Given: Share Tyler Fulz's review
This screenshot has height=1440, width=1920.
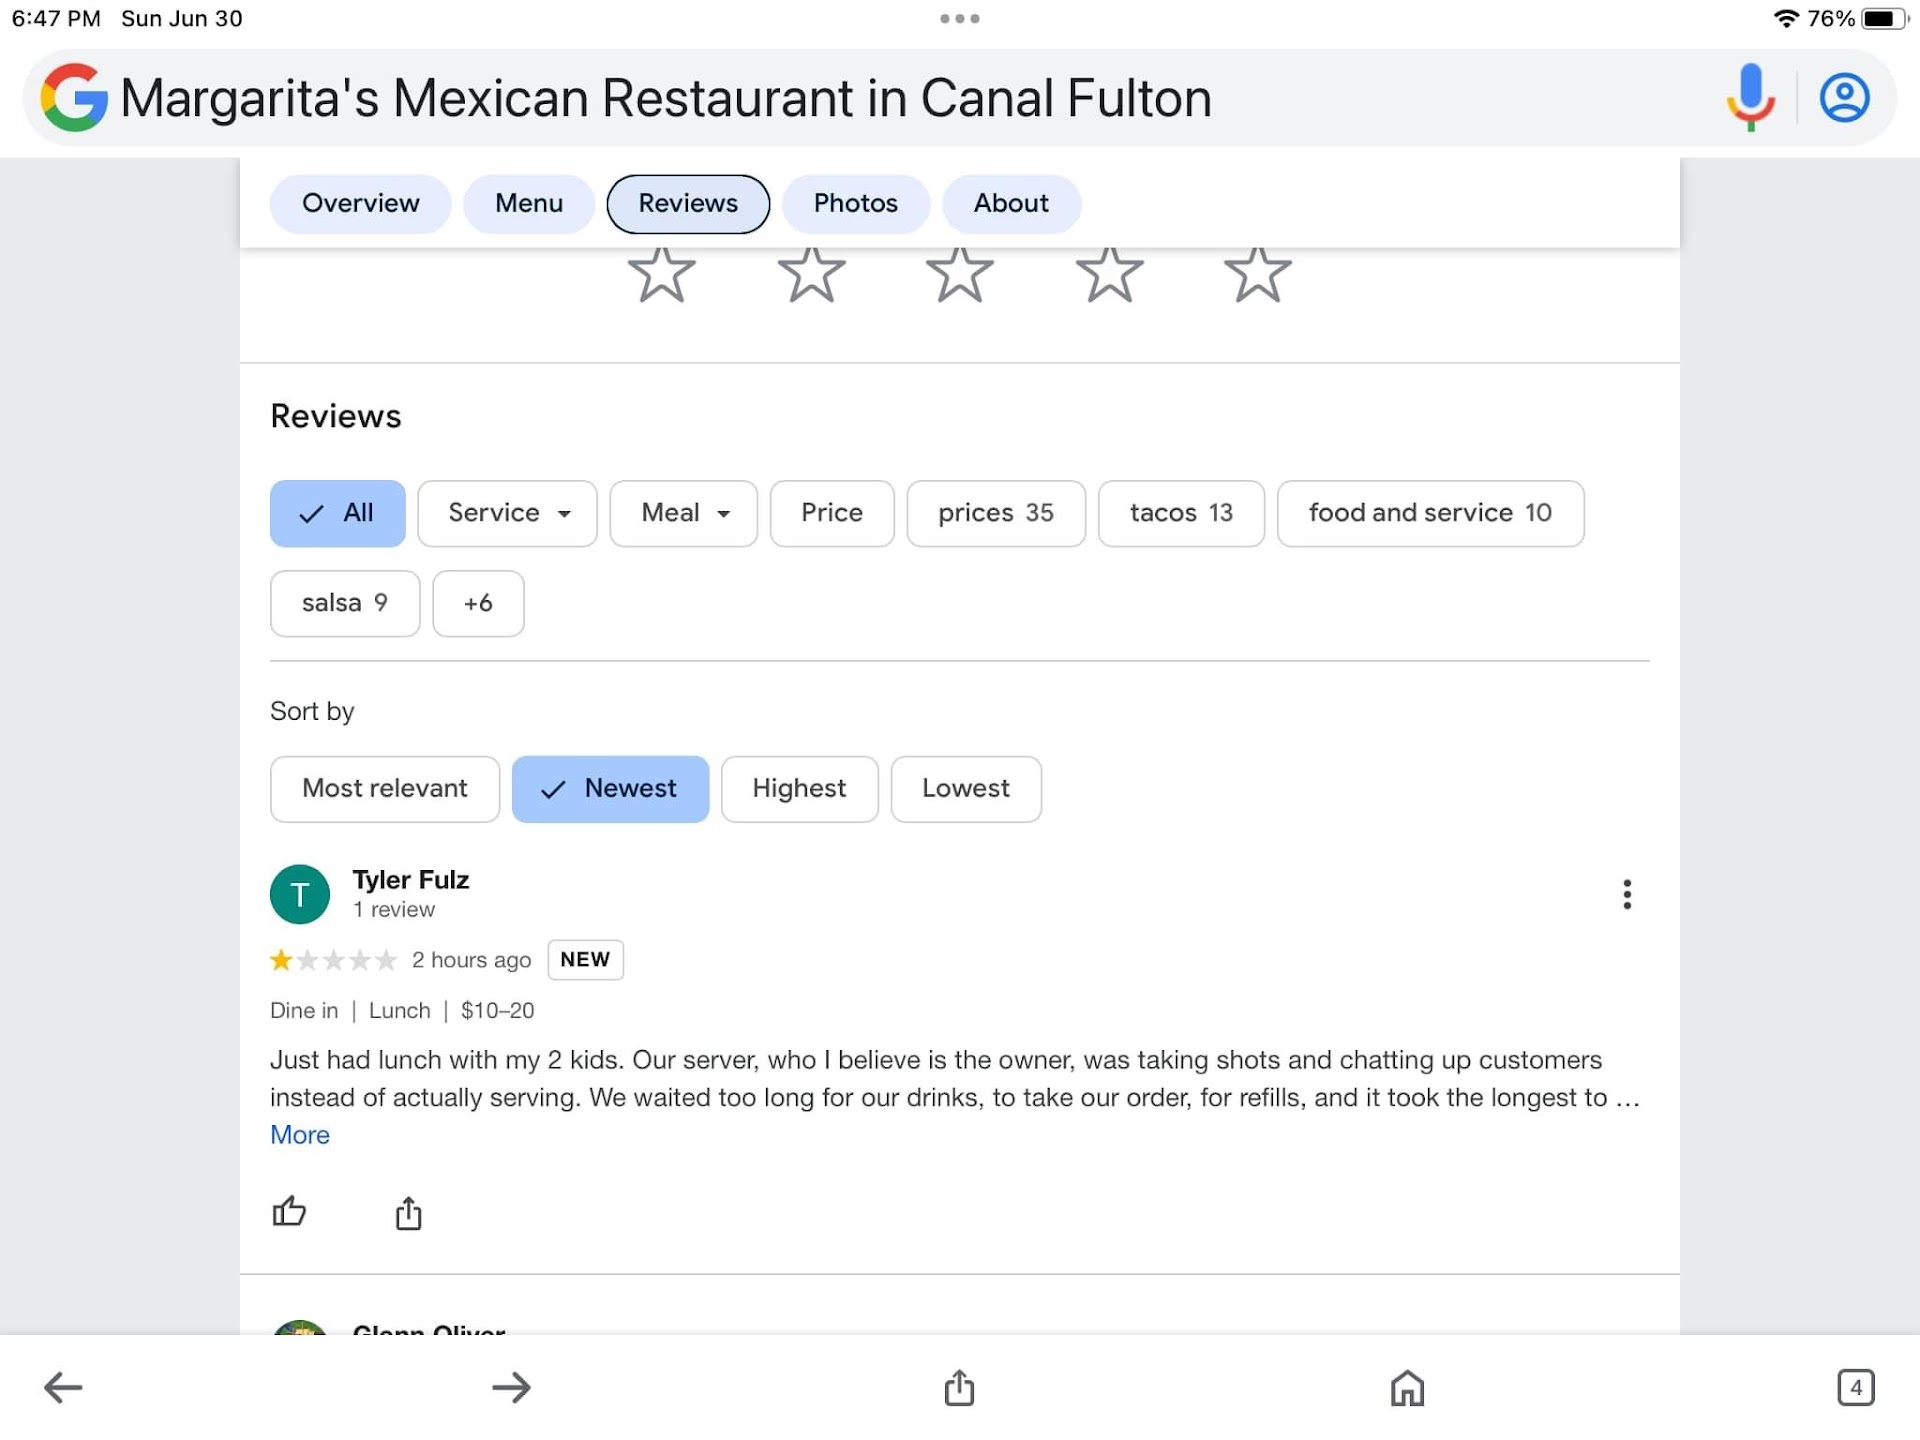Looking at the screenshot, I should point(408,1213).
